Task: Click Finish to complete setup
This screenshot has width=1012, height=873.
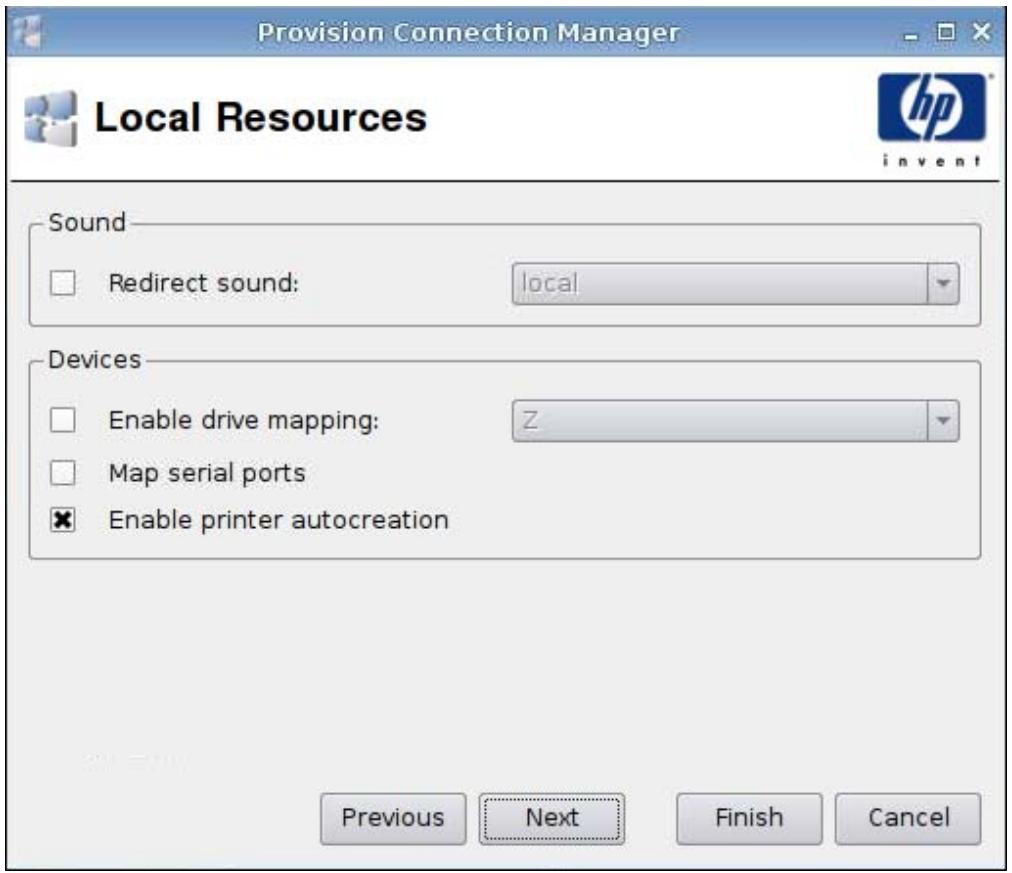Action: [749, 818]
